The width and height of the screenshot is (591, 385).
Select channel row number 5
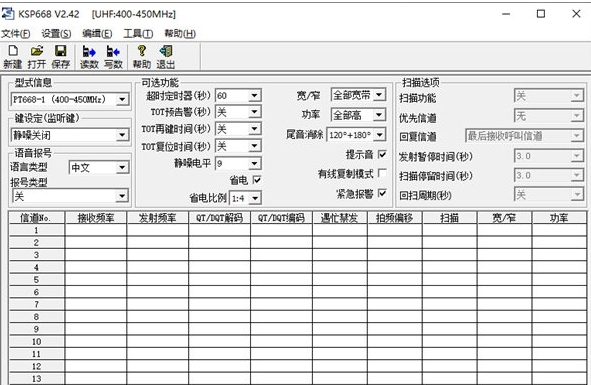click(x=36, y=279)
